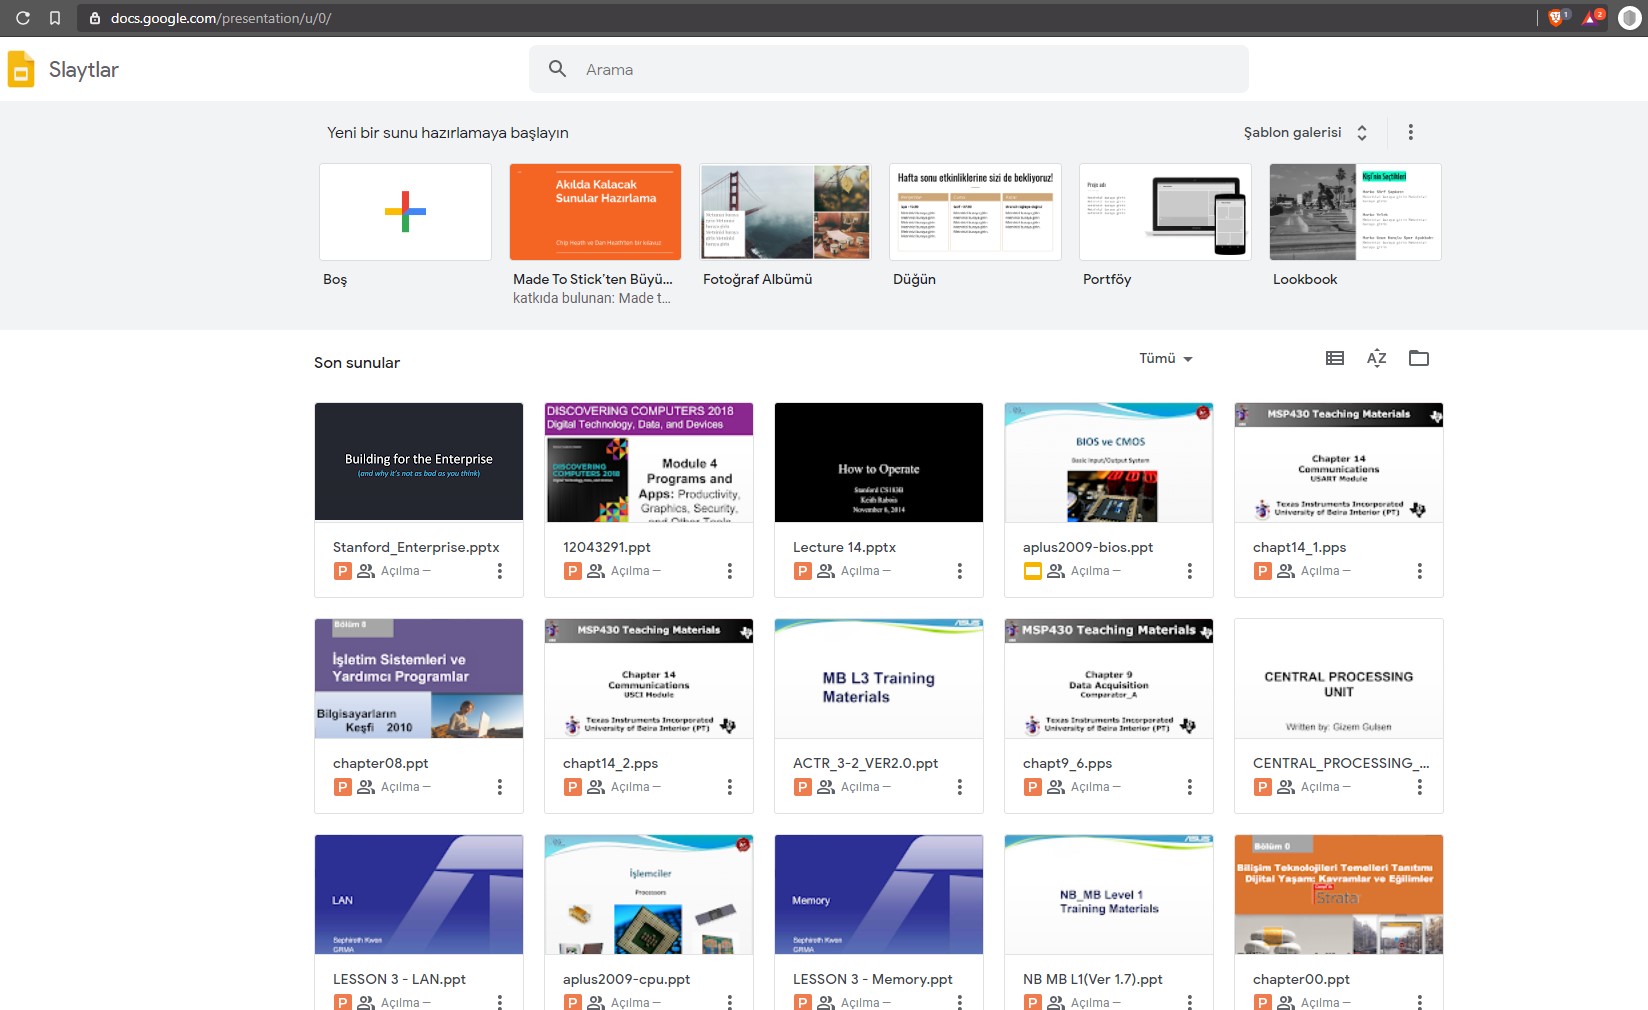Screen dimensions: 1648x1010
Task: Reload the page with the browser refresh icon
Action: pyautogui.click(x=23, y=18)
